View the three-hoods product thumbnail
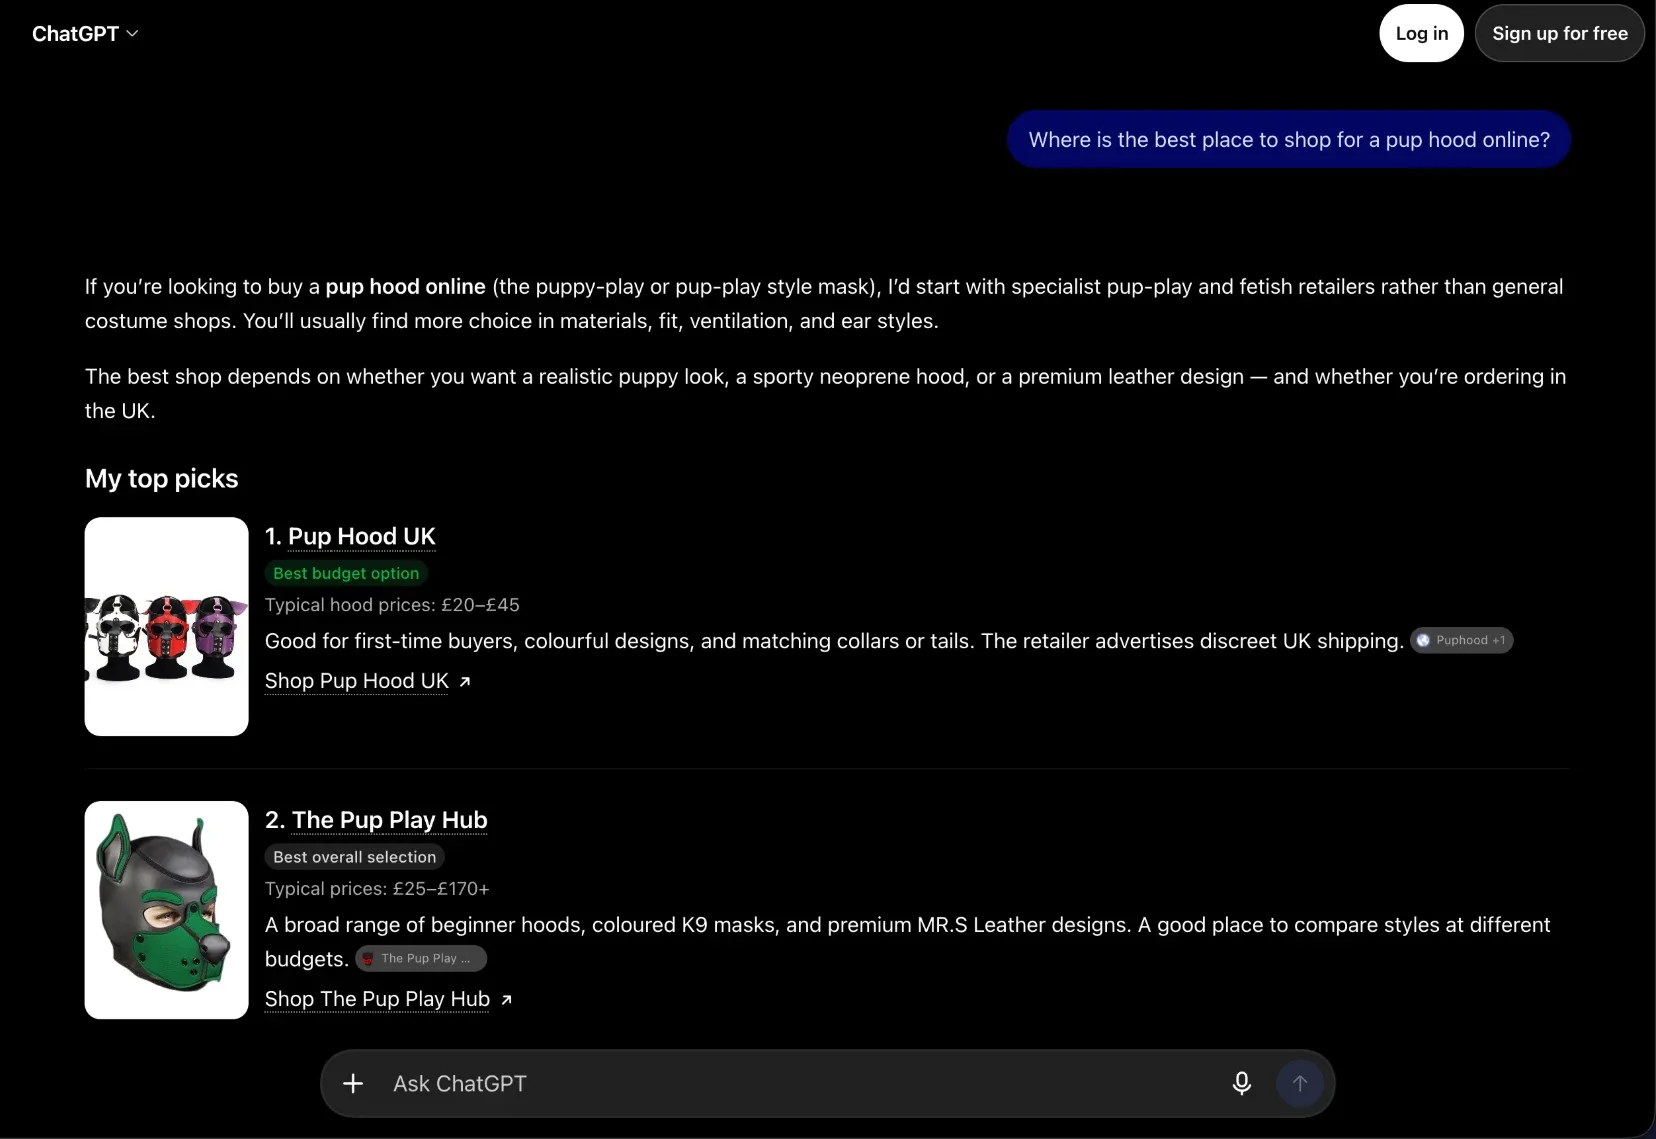Screen dimensions: 1656x1139 pyautogui.click(x=167, y=626)
